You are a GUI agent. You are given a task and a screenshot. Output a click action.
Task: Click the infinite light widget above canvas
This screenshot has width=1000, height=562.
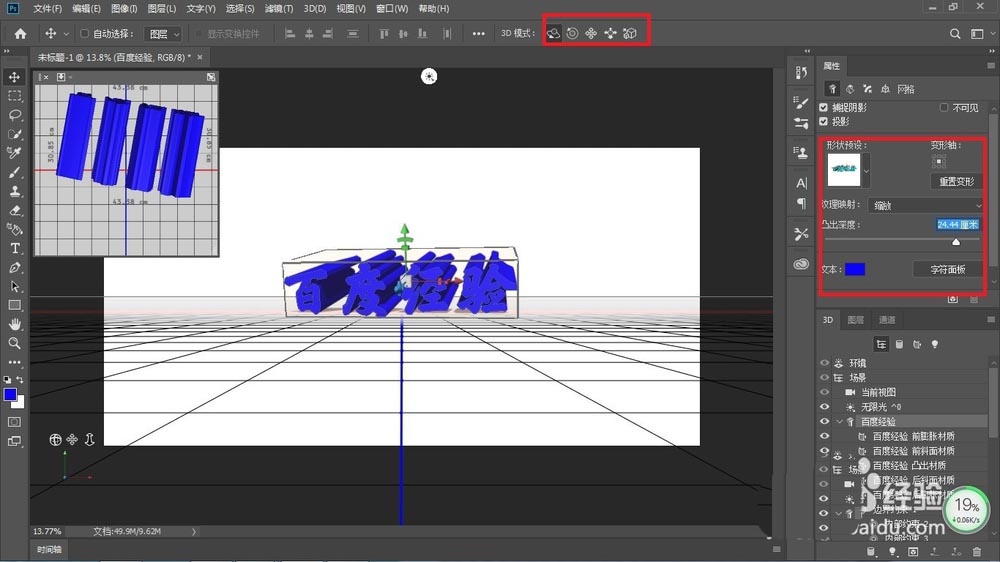pyautogui.click(x=429, y=77)
